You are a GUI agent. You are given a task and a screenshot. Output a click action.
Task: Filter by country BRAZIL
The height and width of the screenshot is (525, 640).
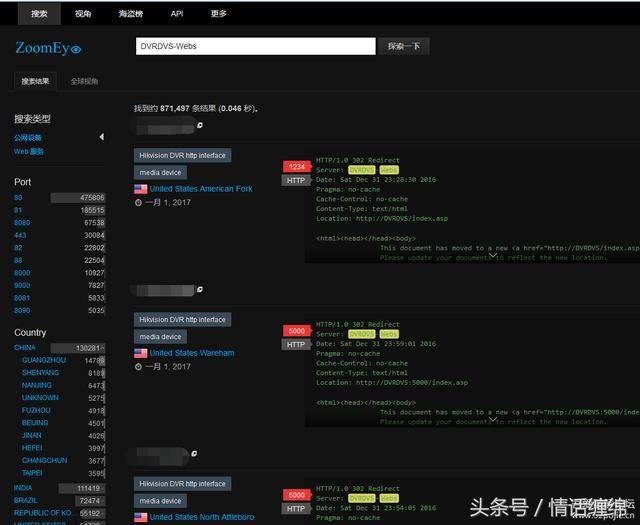(x=26, y=501)
